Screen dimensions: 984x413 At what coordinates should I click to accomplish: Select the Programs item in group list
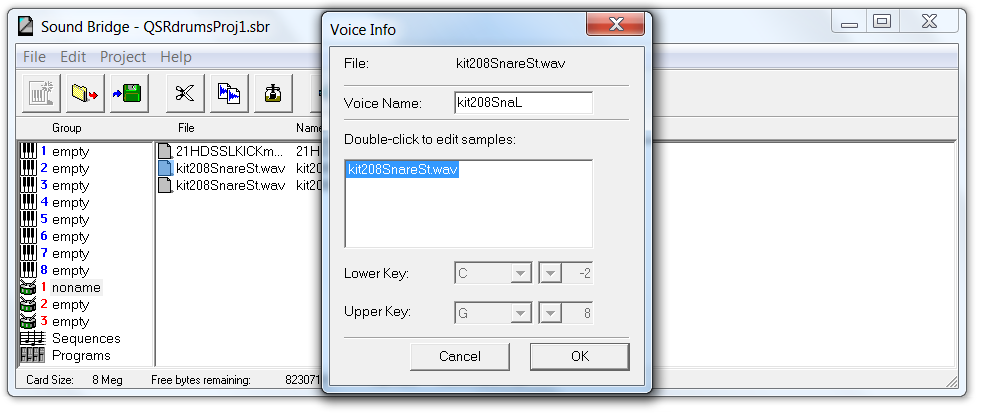[81, 356]
